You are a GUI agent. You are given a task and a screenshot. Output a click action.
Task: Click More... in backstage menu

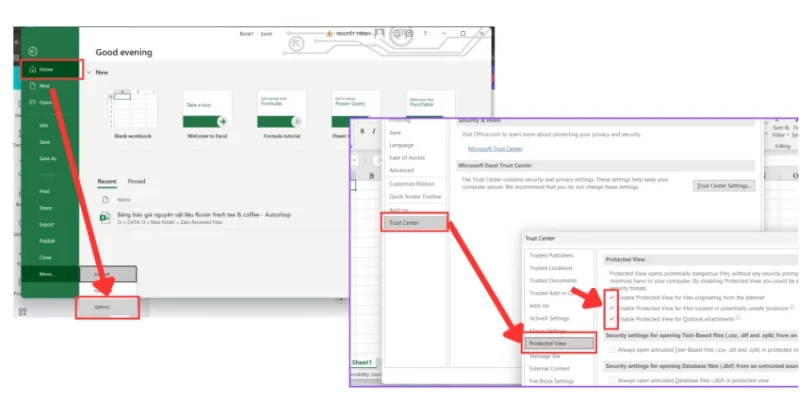point(51,274)
